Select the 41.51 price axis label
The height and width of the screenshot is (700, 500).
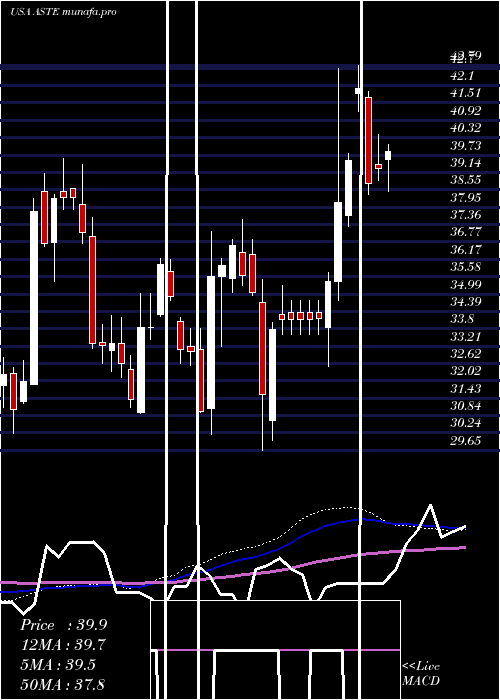[x=466, y=93]
